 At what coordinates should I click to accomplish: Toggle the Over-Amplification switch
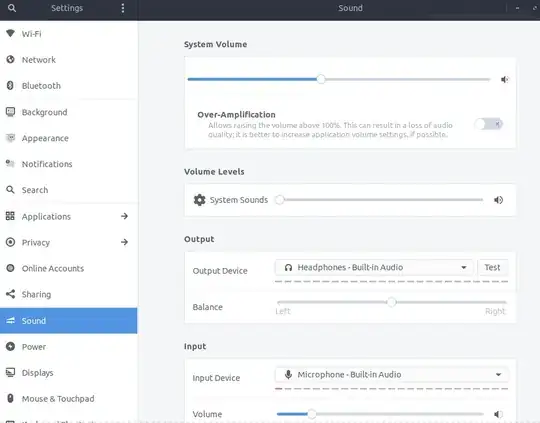(488, 124)
